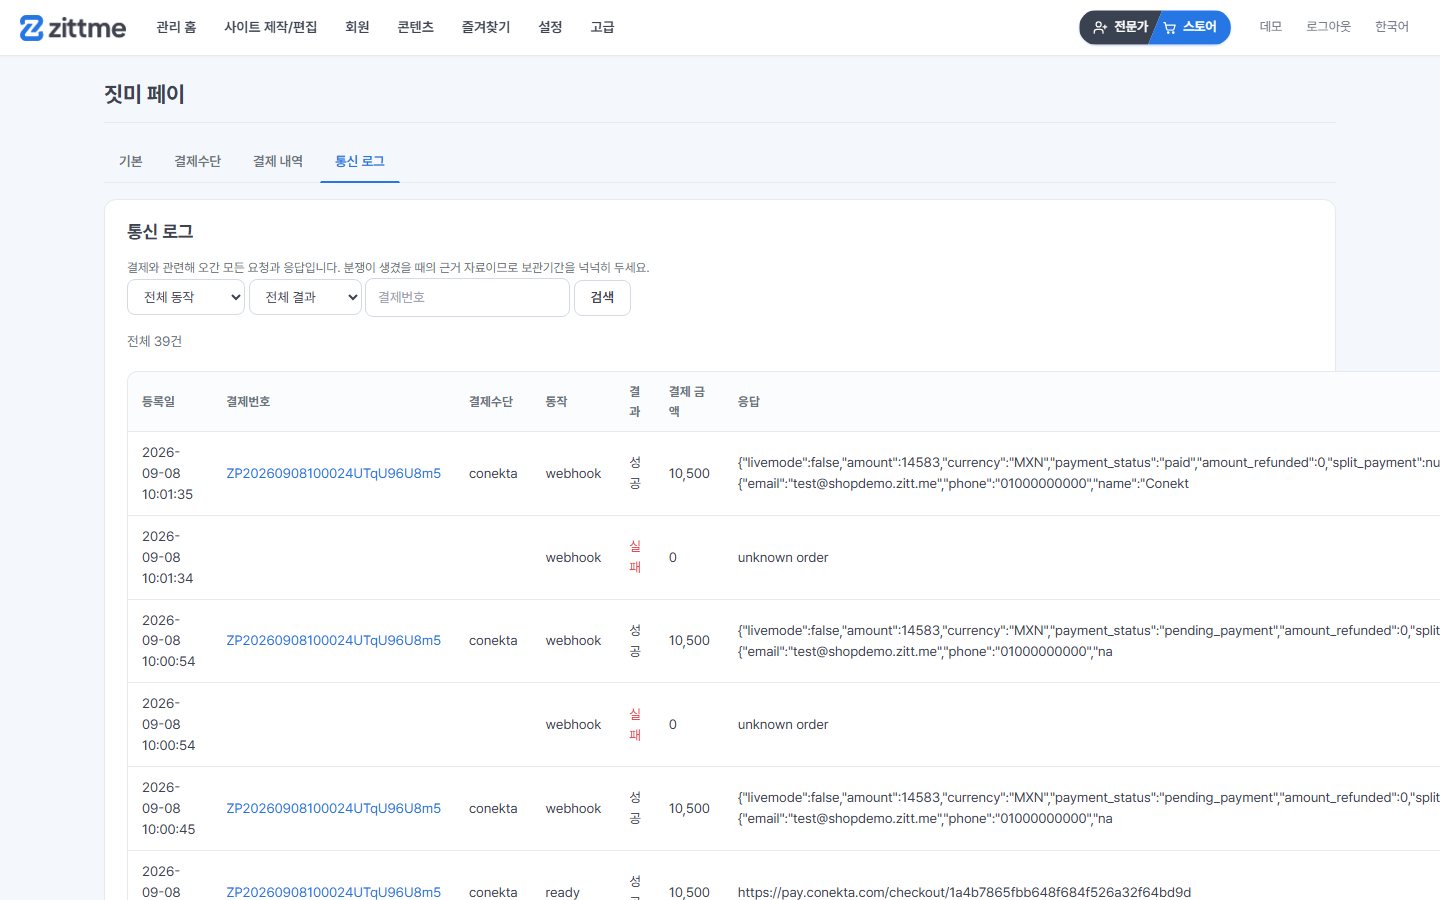This screenshot has height=900, width=1440.
Task: Switch to expert (전문가) mode
Action: click(1120, 27)
